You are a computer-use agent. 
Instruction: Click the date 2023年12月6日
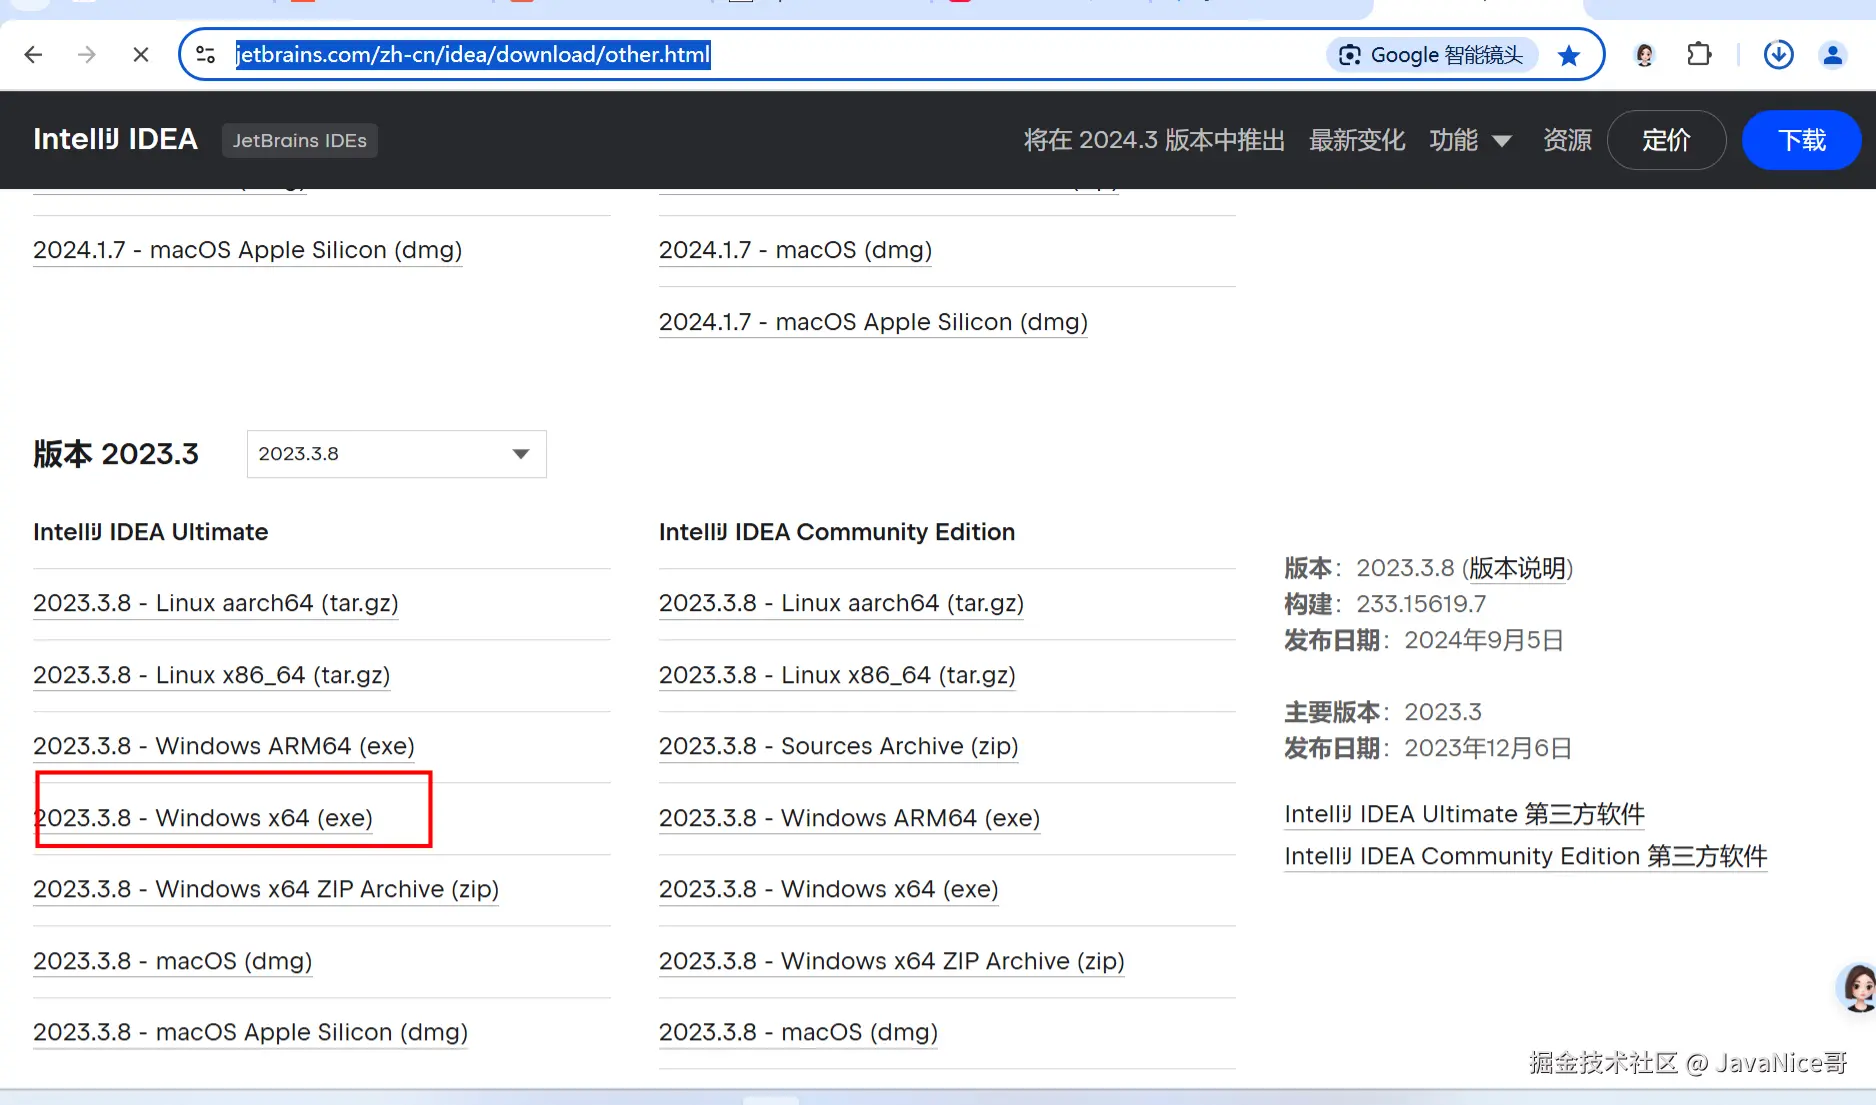point(1488,748)
